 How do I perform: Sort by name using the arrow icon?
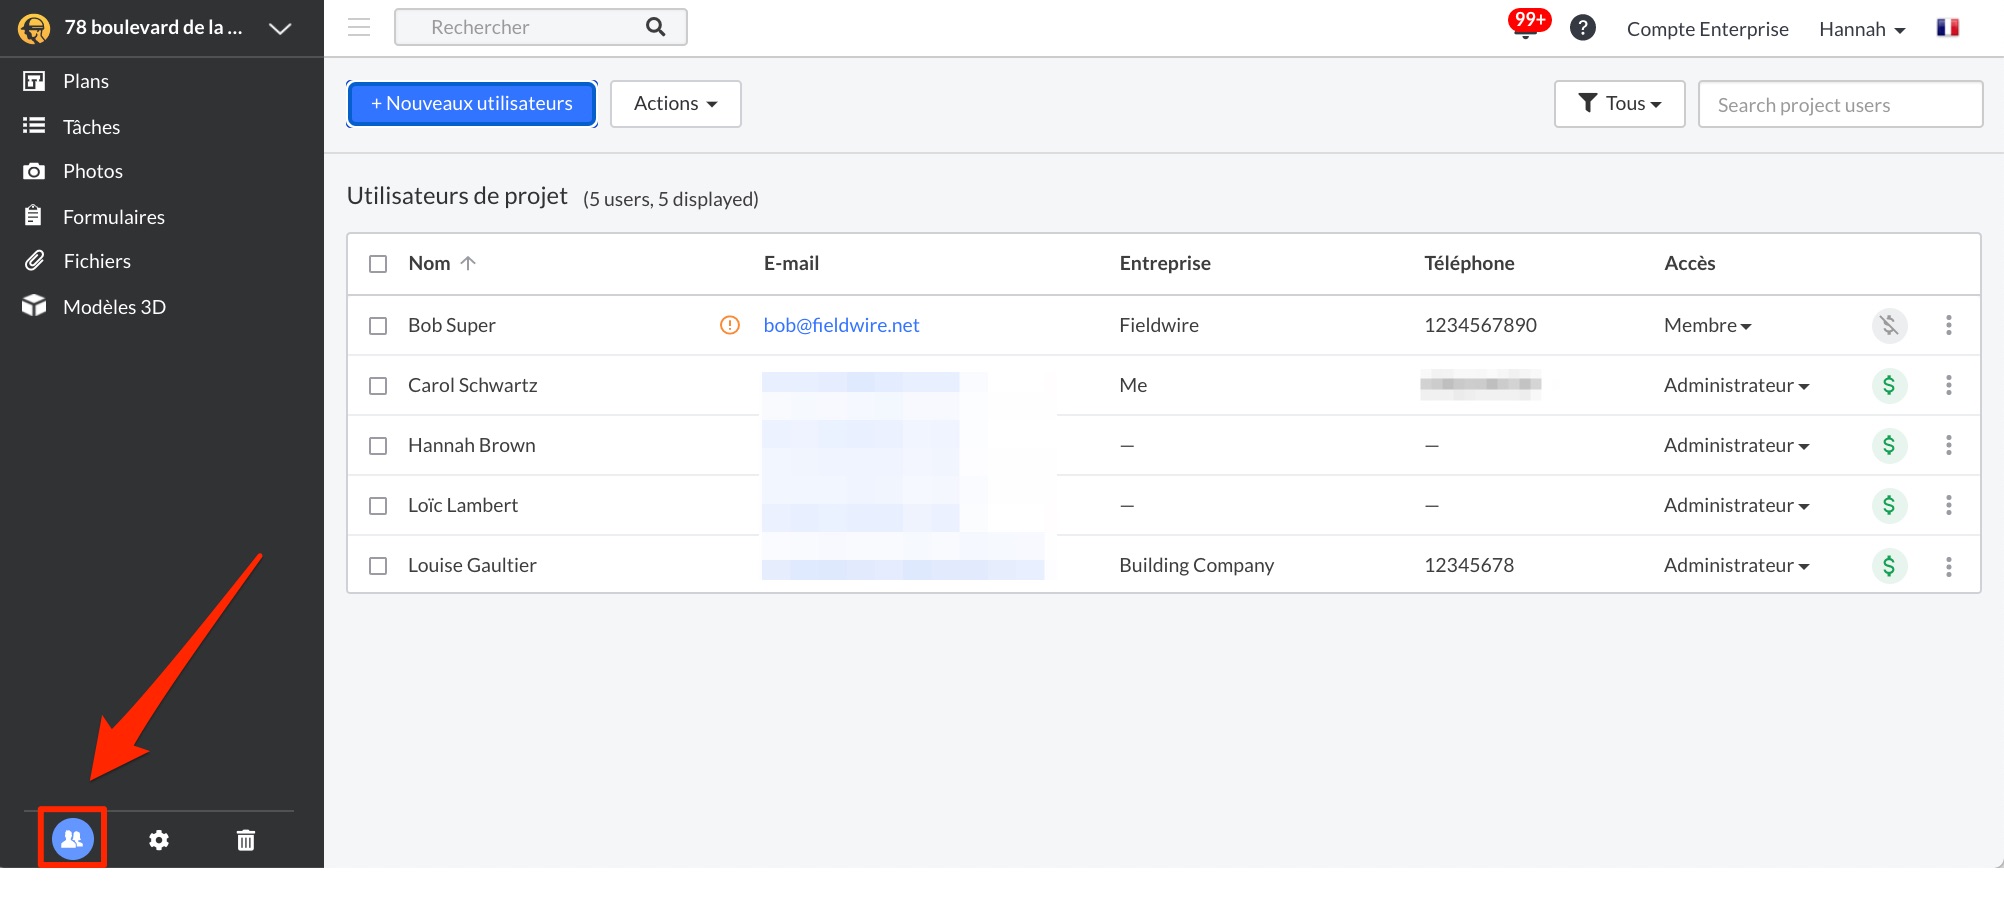tap(468, 263)
